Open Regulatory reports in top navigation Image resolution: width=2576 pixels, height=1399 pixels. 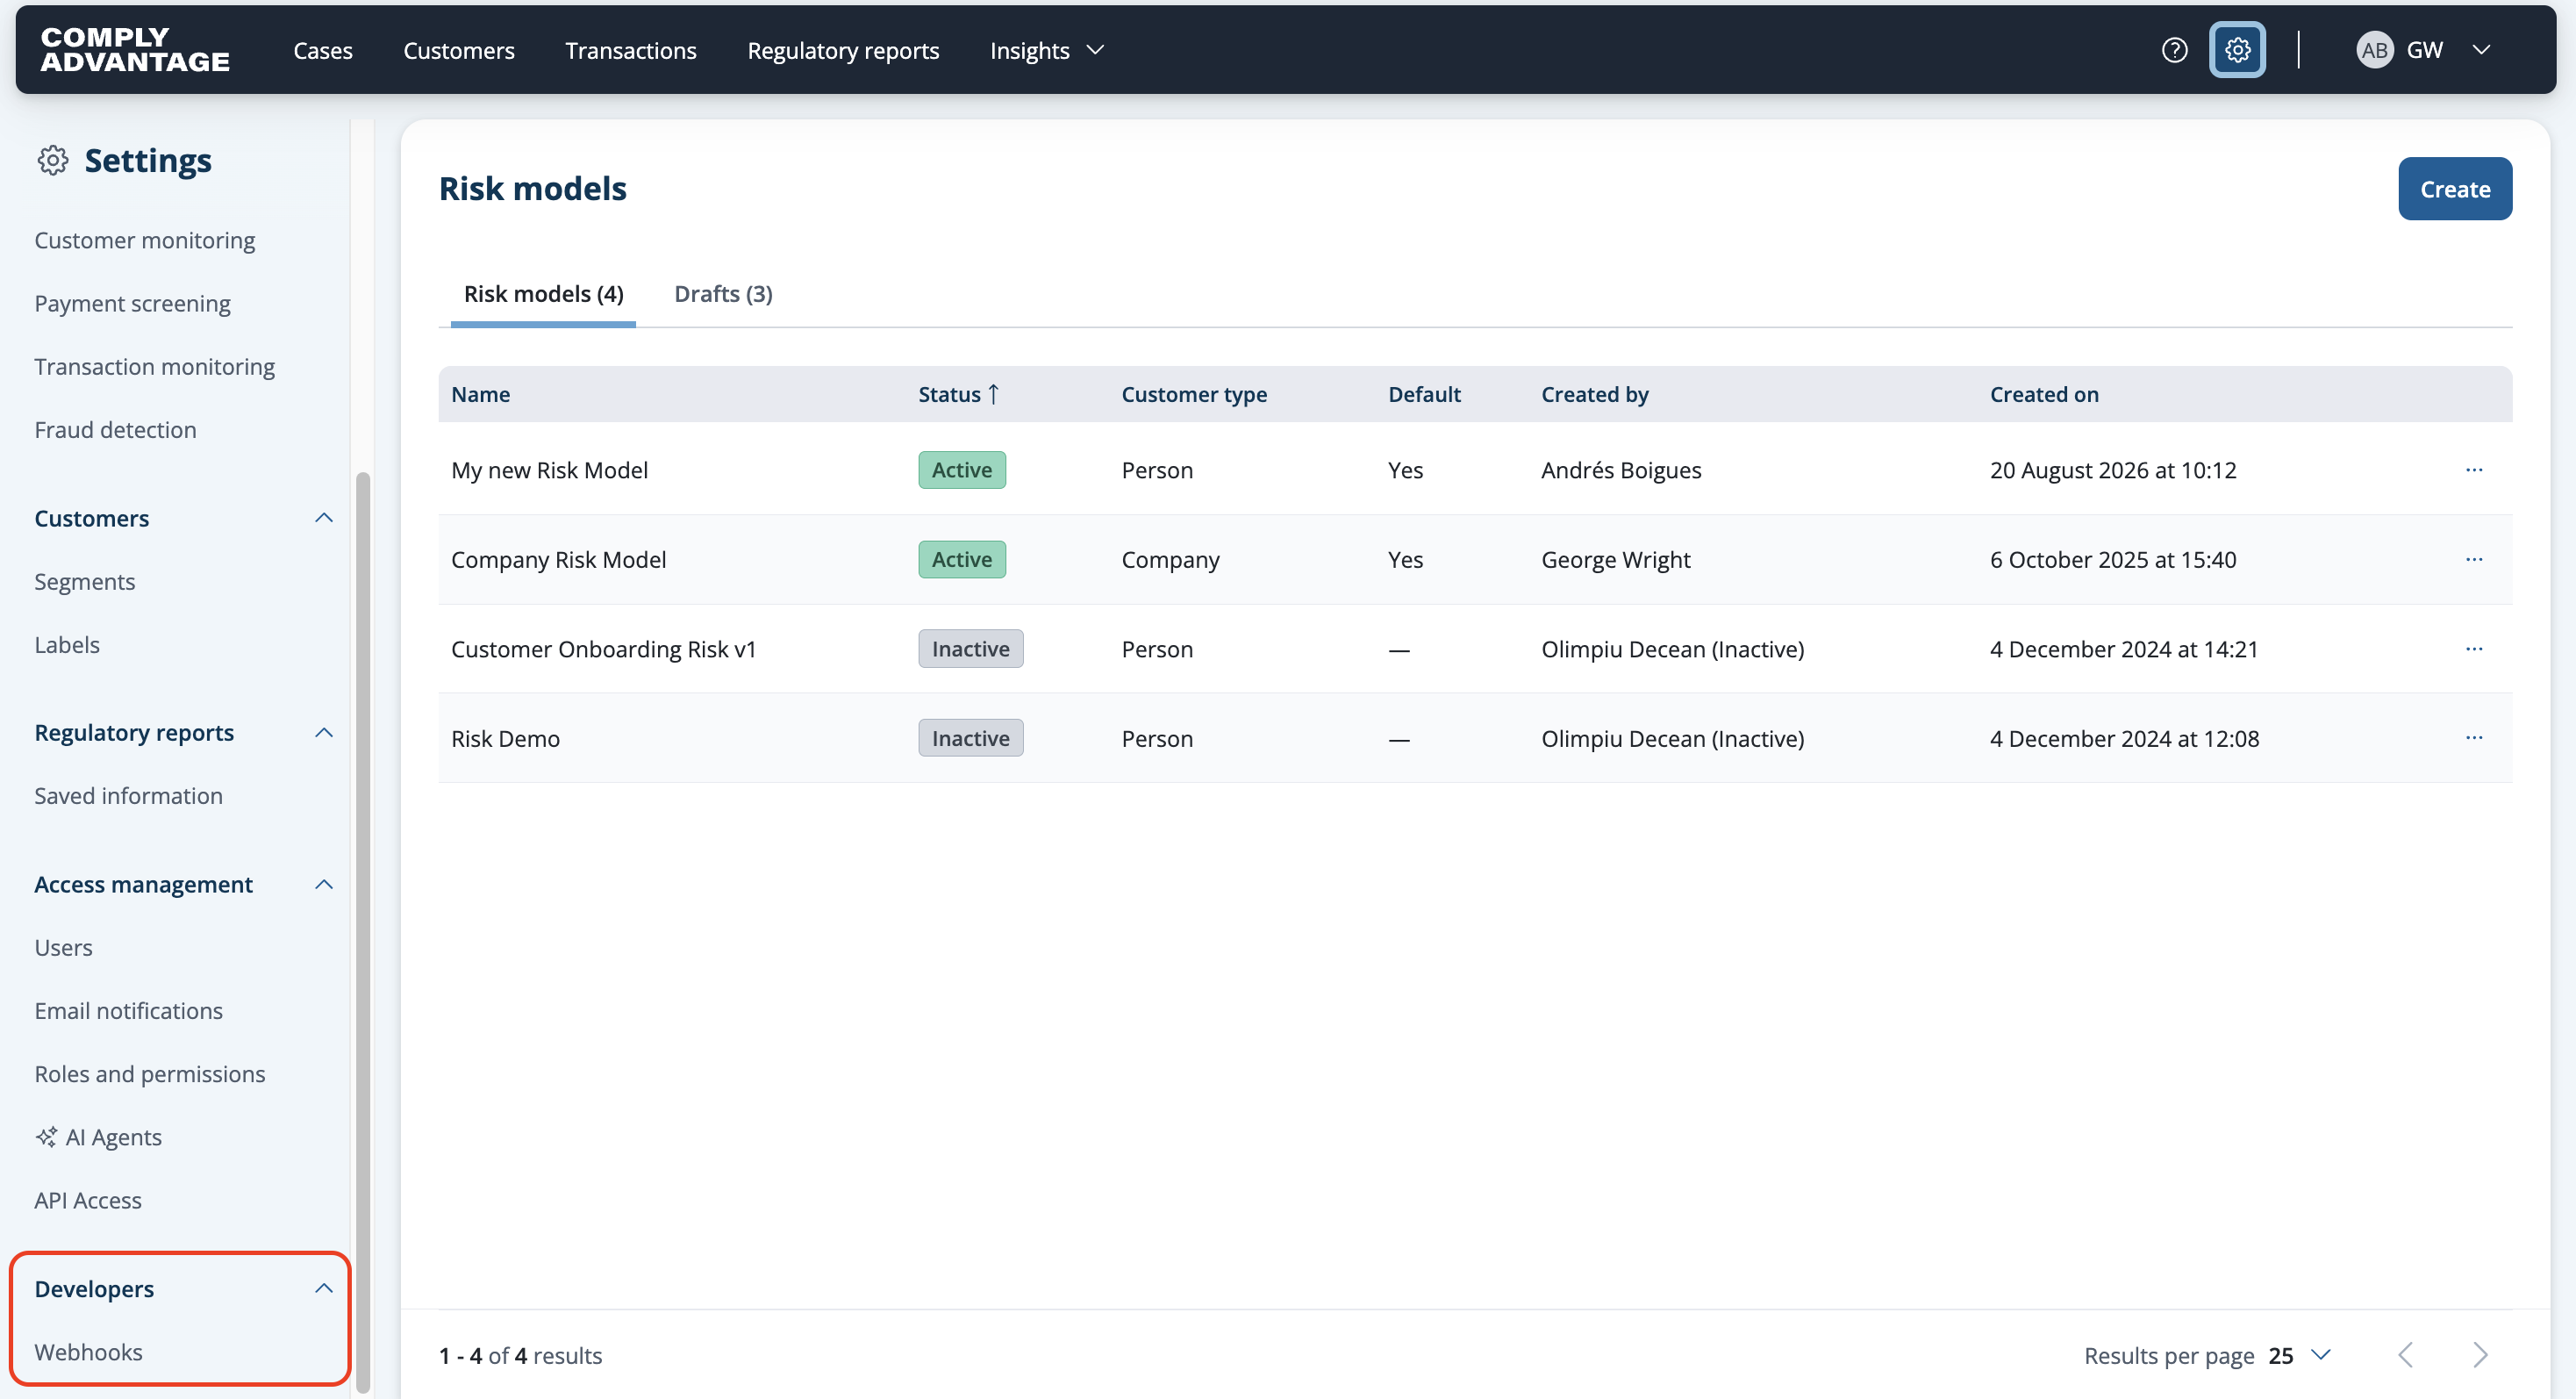pos(843,50)
